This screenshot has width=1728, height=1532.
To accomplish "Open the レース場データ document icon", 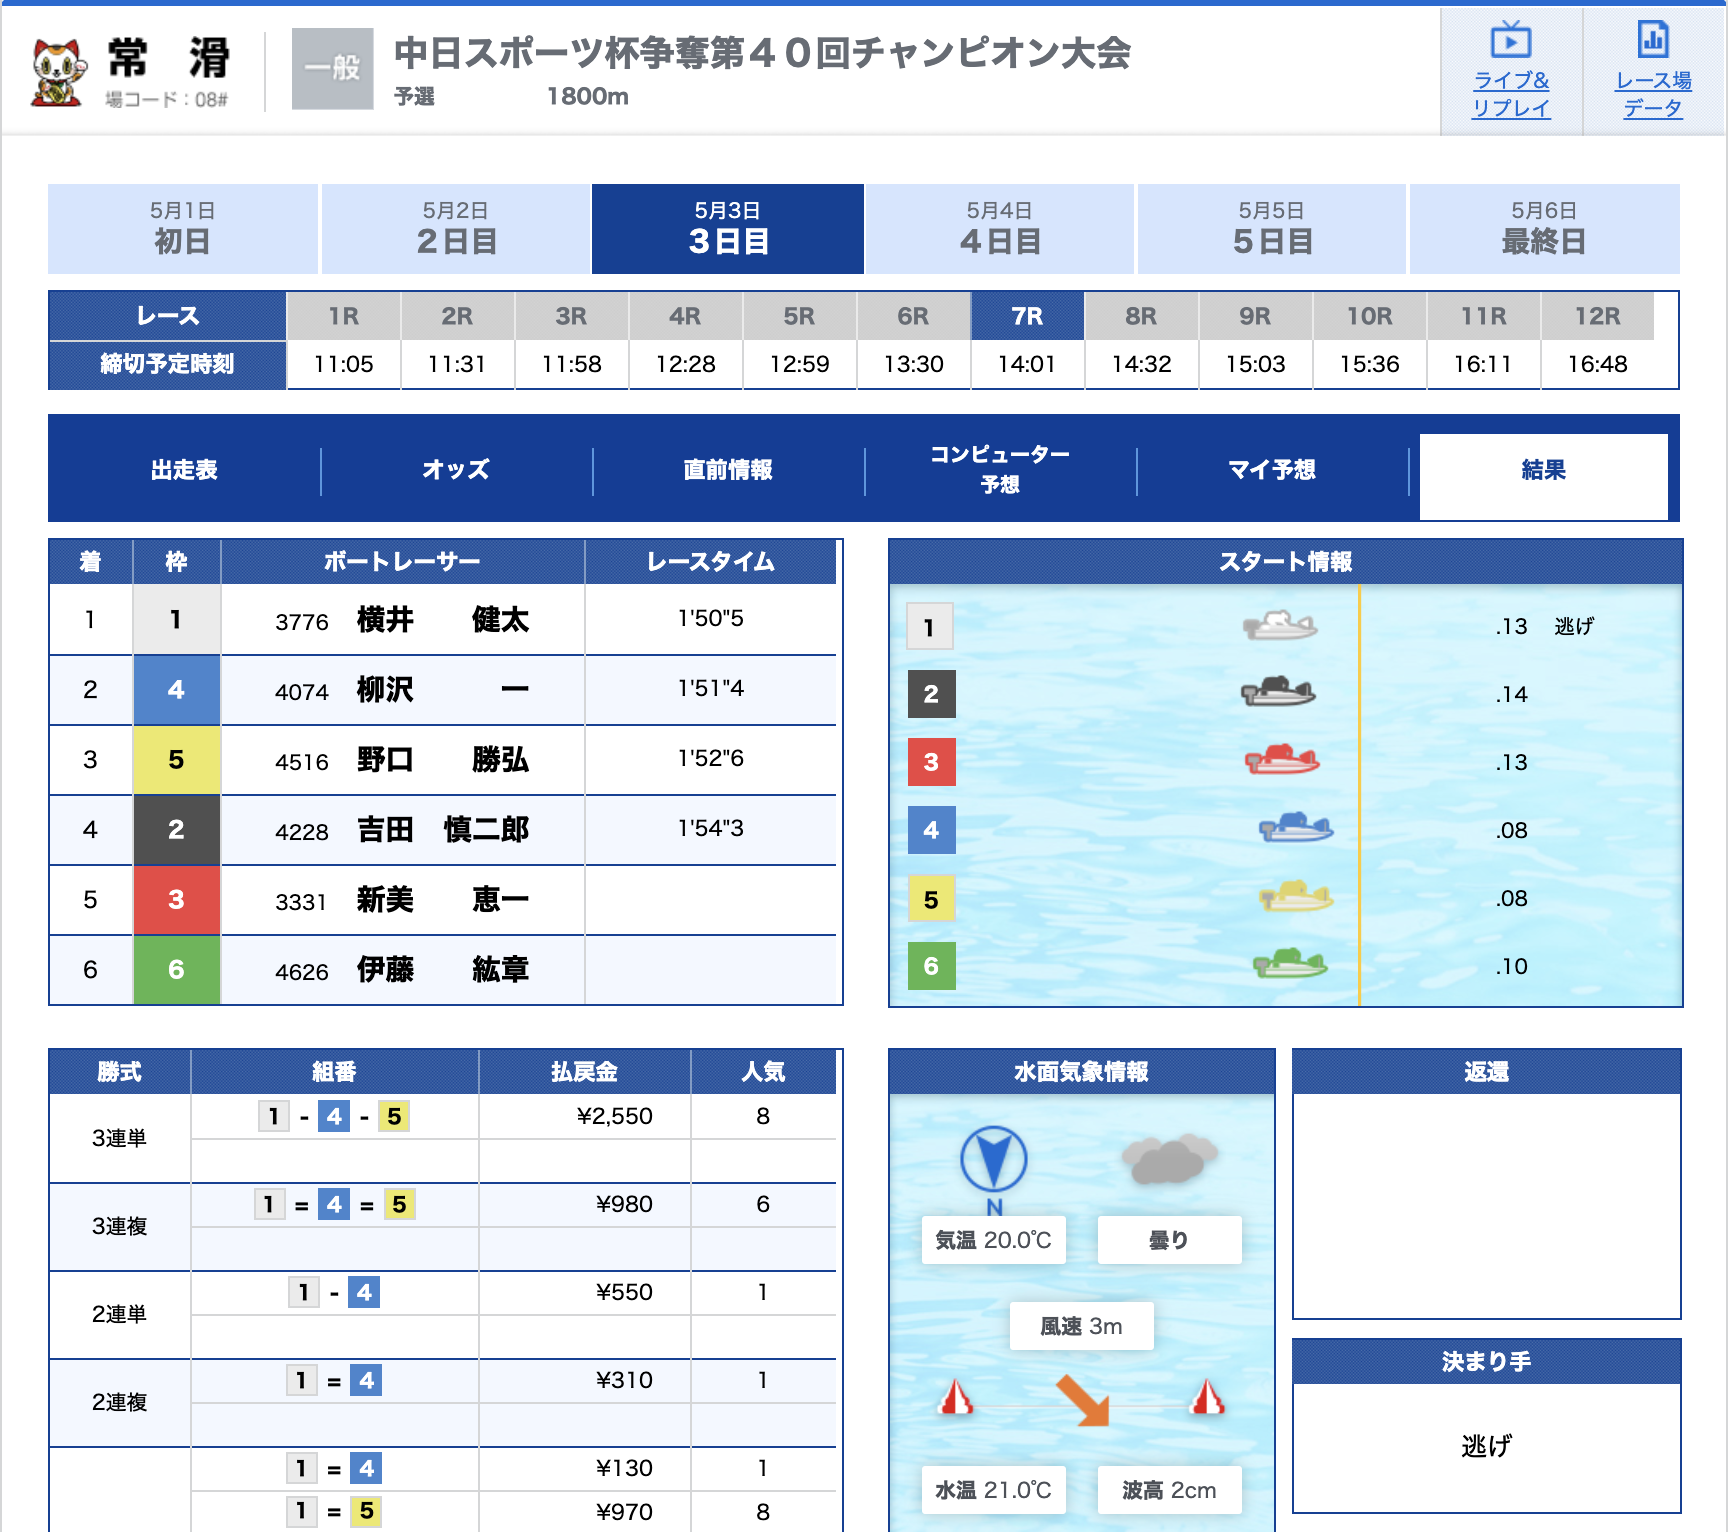I will pos(1652,41).
